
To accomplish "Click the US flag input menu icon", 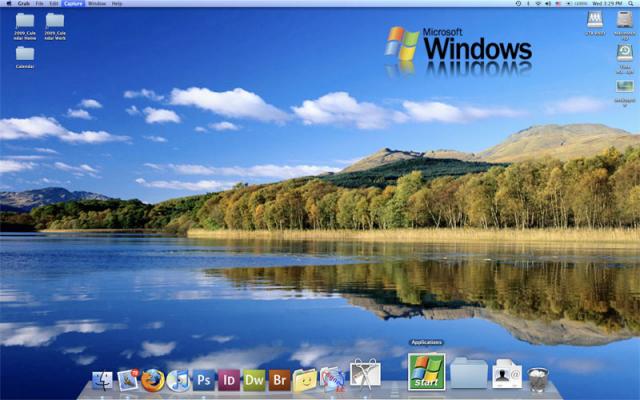I will pos(558,3).
